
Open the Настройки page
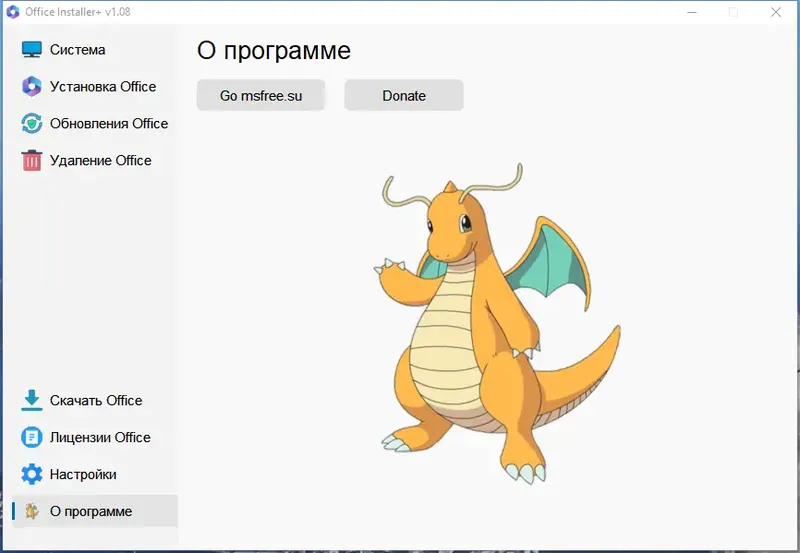click(x=95, y=474)
